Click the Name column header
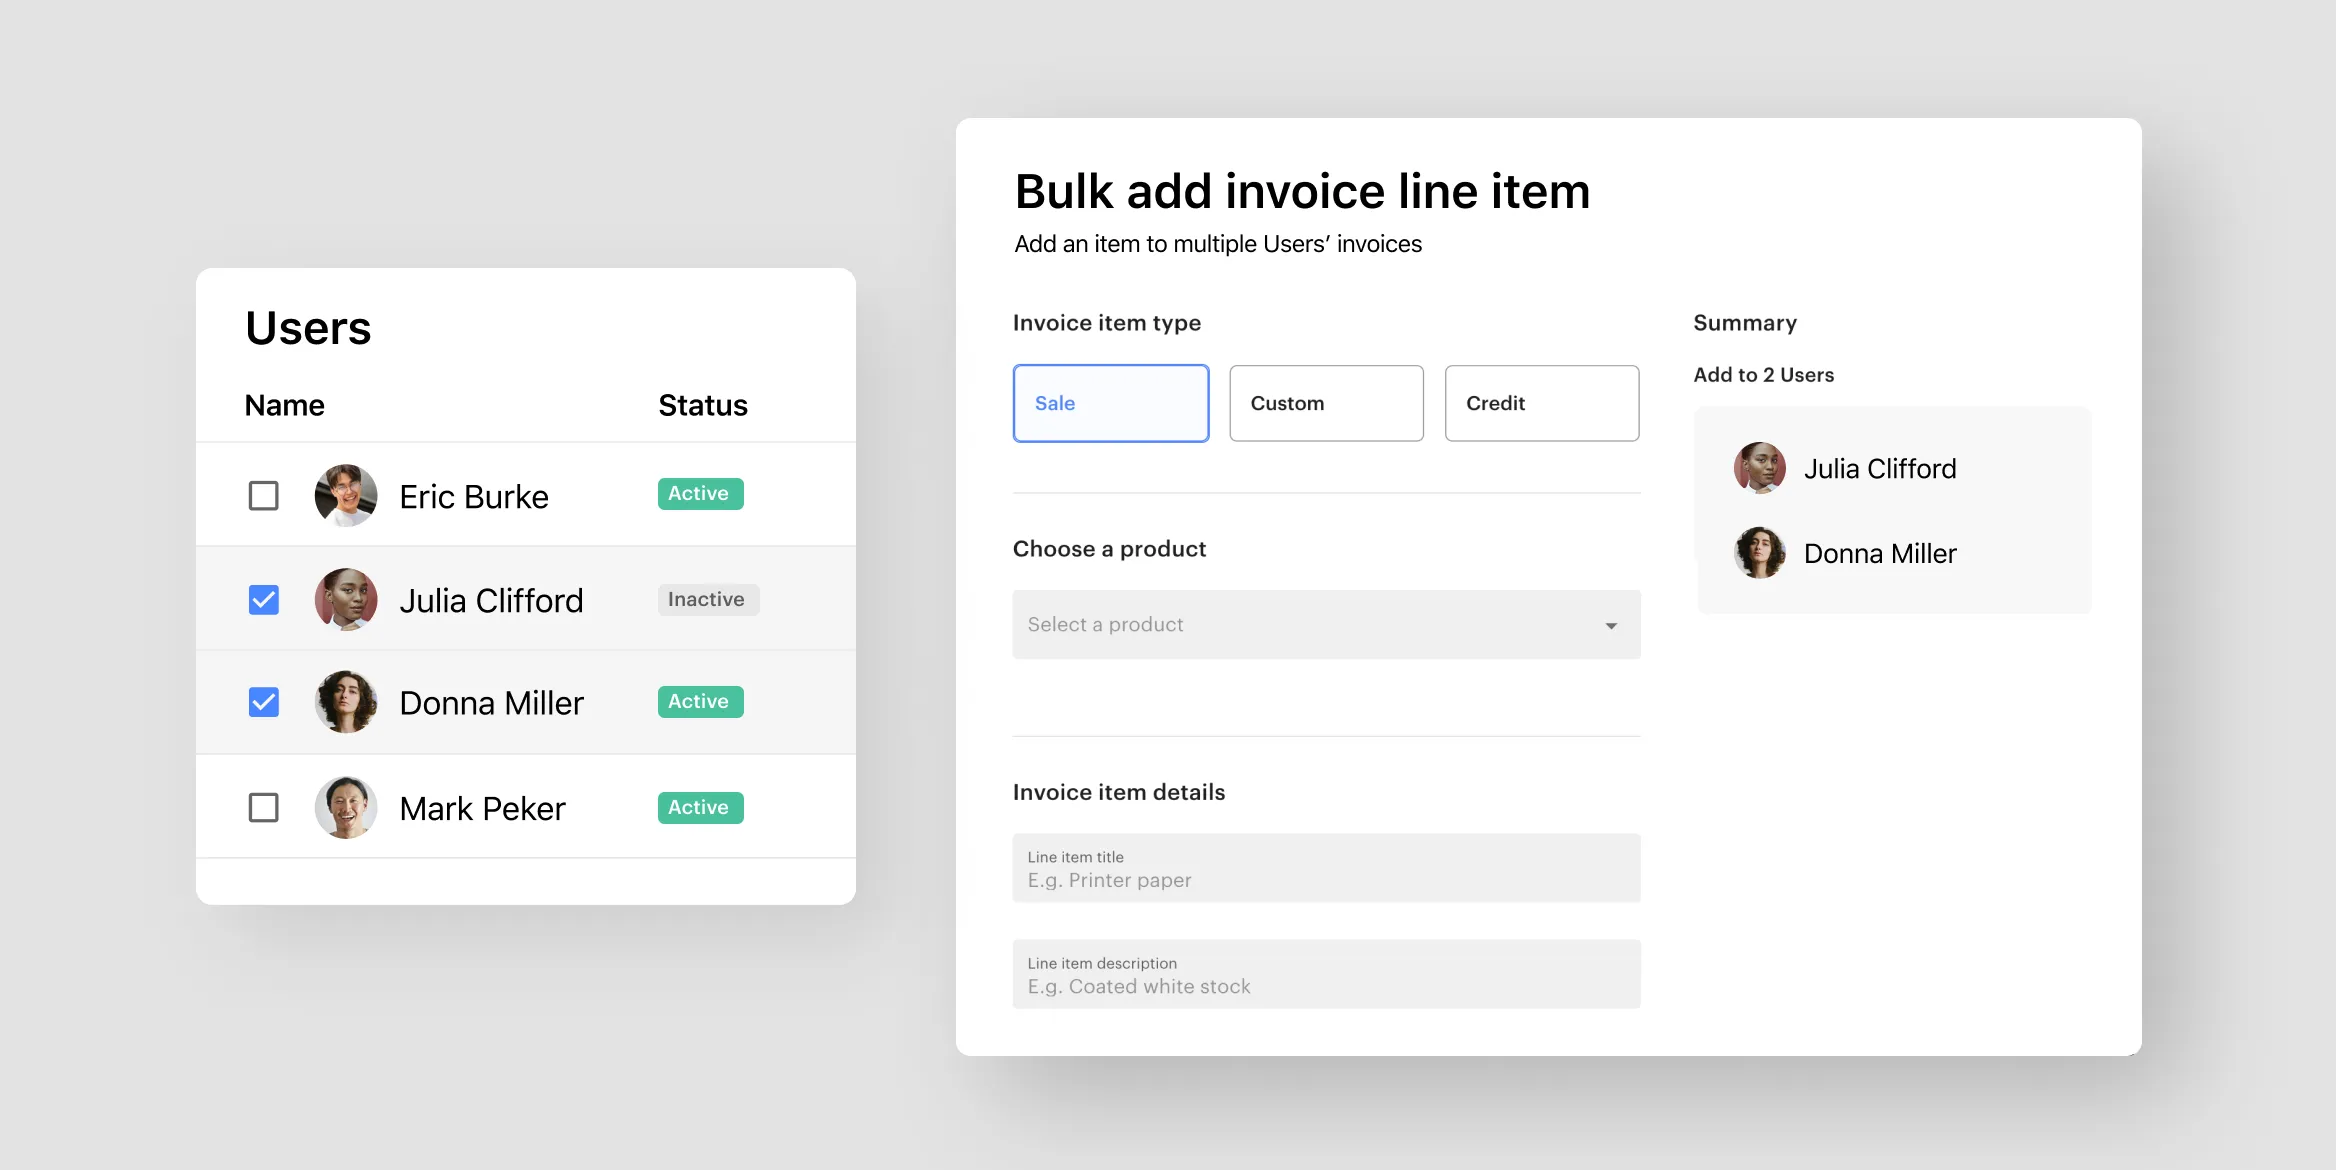The image size is (2336, 1170). pos(283,403)
